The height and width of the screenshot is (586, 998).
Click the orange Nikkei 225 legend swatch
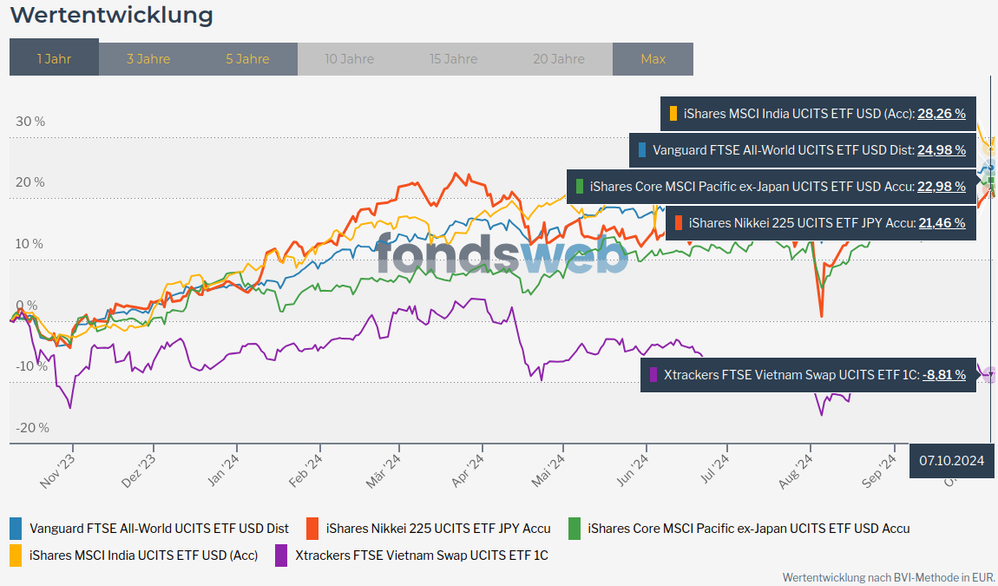(x=313, y=528)
